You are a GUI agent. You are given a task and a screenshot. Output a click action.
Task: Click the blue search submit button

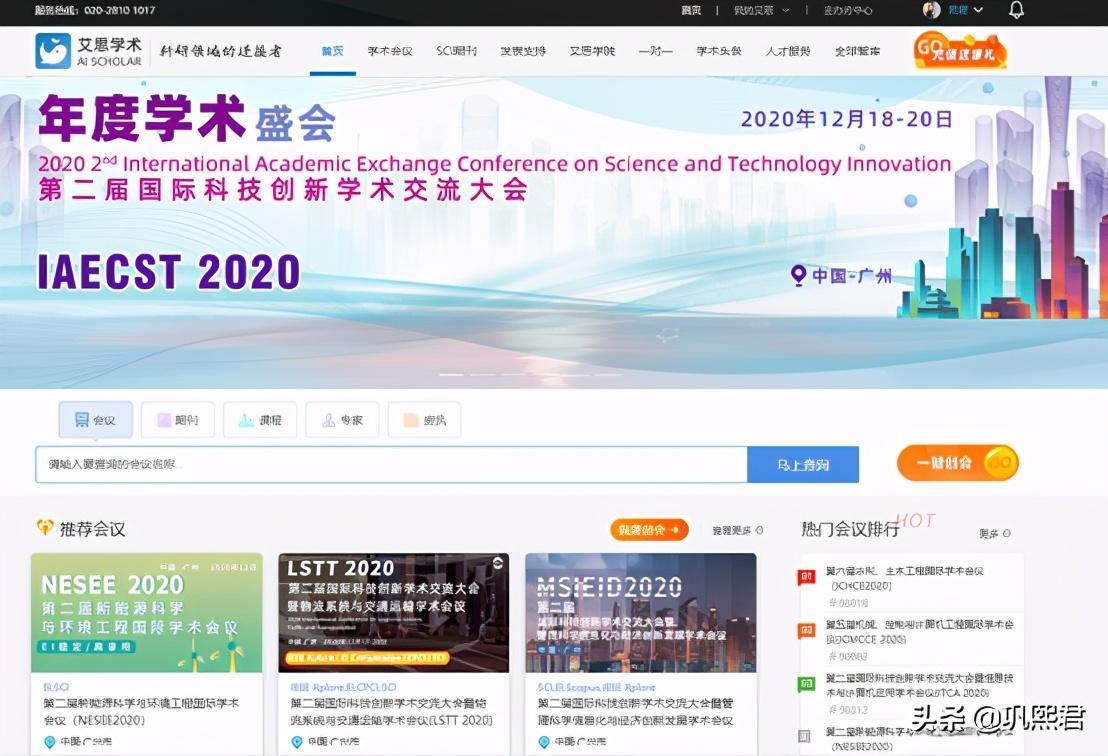coord(802,465)
